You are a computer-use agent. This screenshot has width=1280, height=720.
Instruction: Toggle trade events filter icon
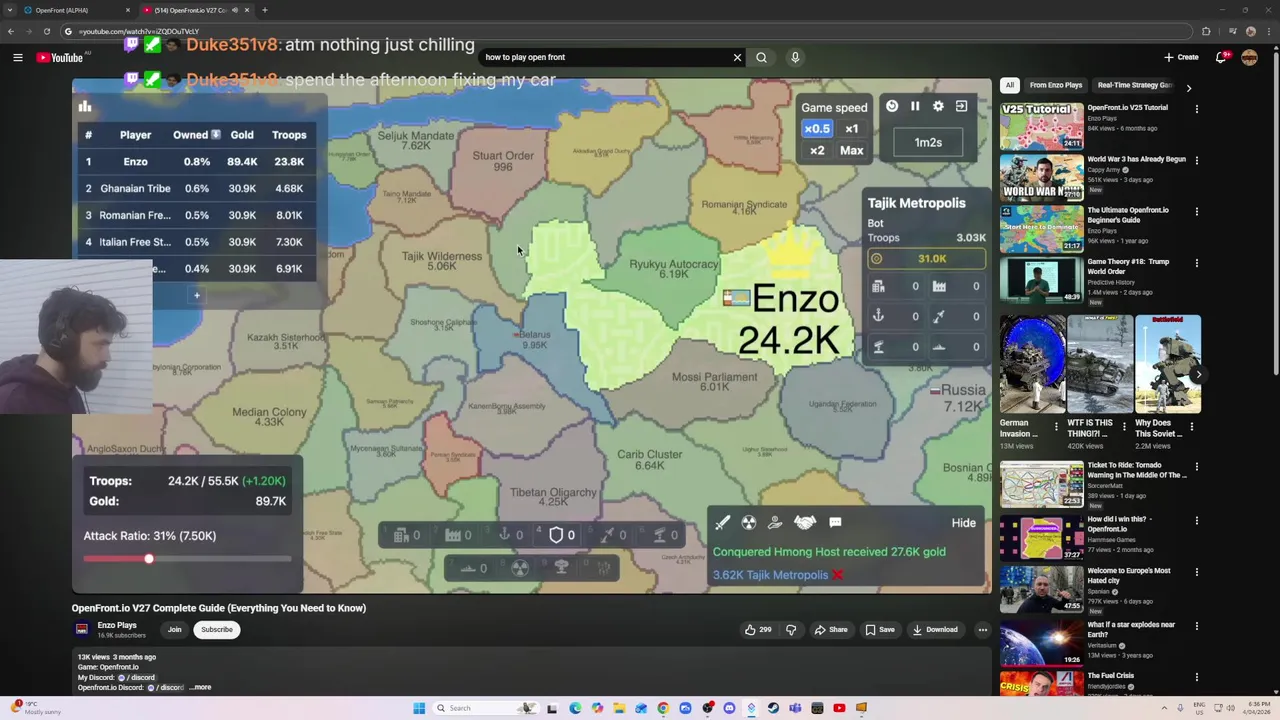(775, 523)
